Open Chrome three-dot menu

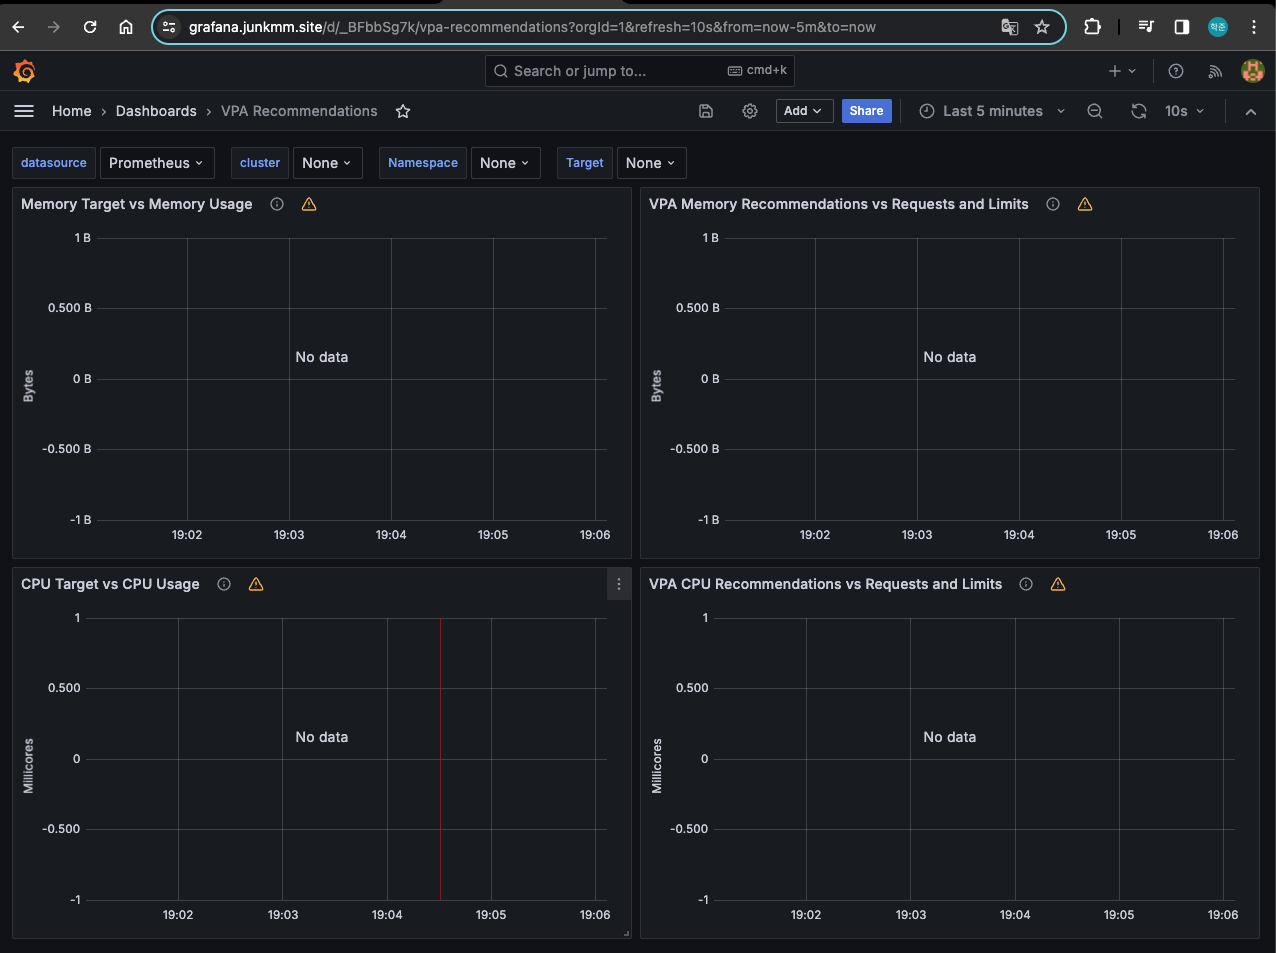(1254, 27)
